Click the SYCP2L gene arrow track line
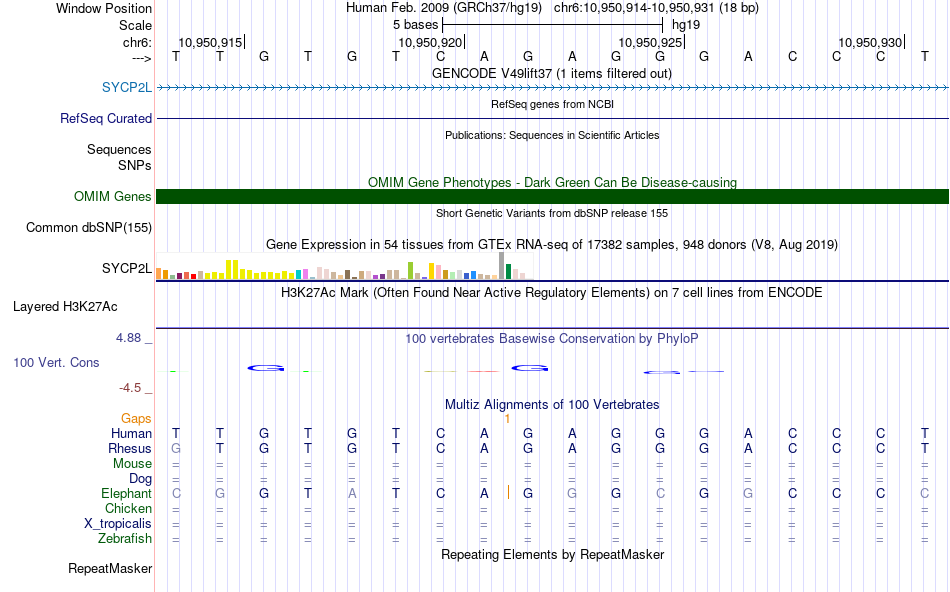Image resolution: width=950 pixels, height=592 pixels. click(552, 88)
